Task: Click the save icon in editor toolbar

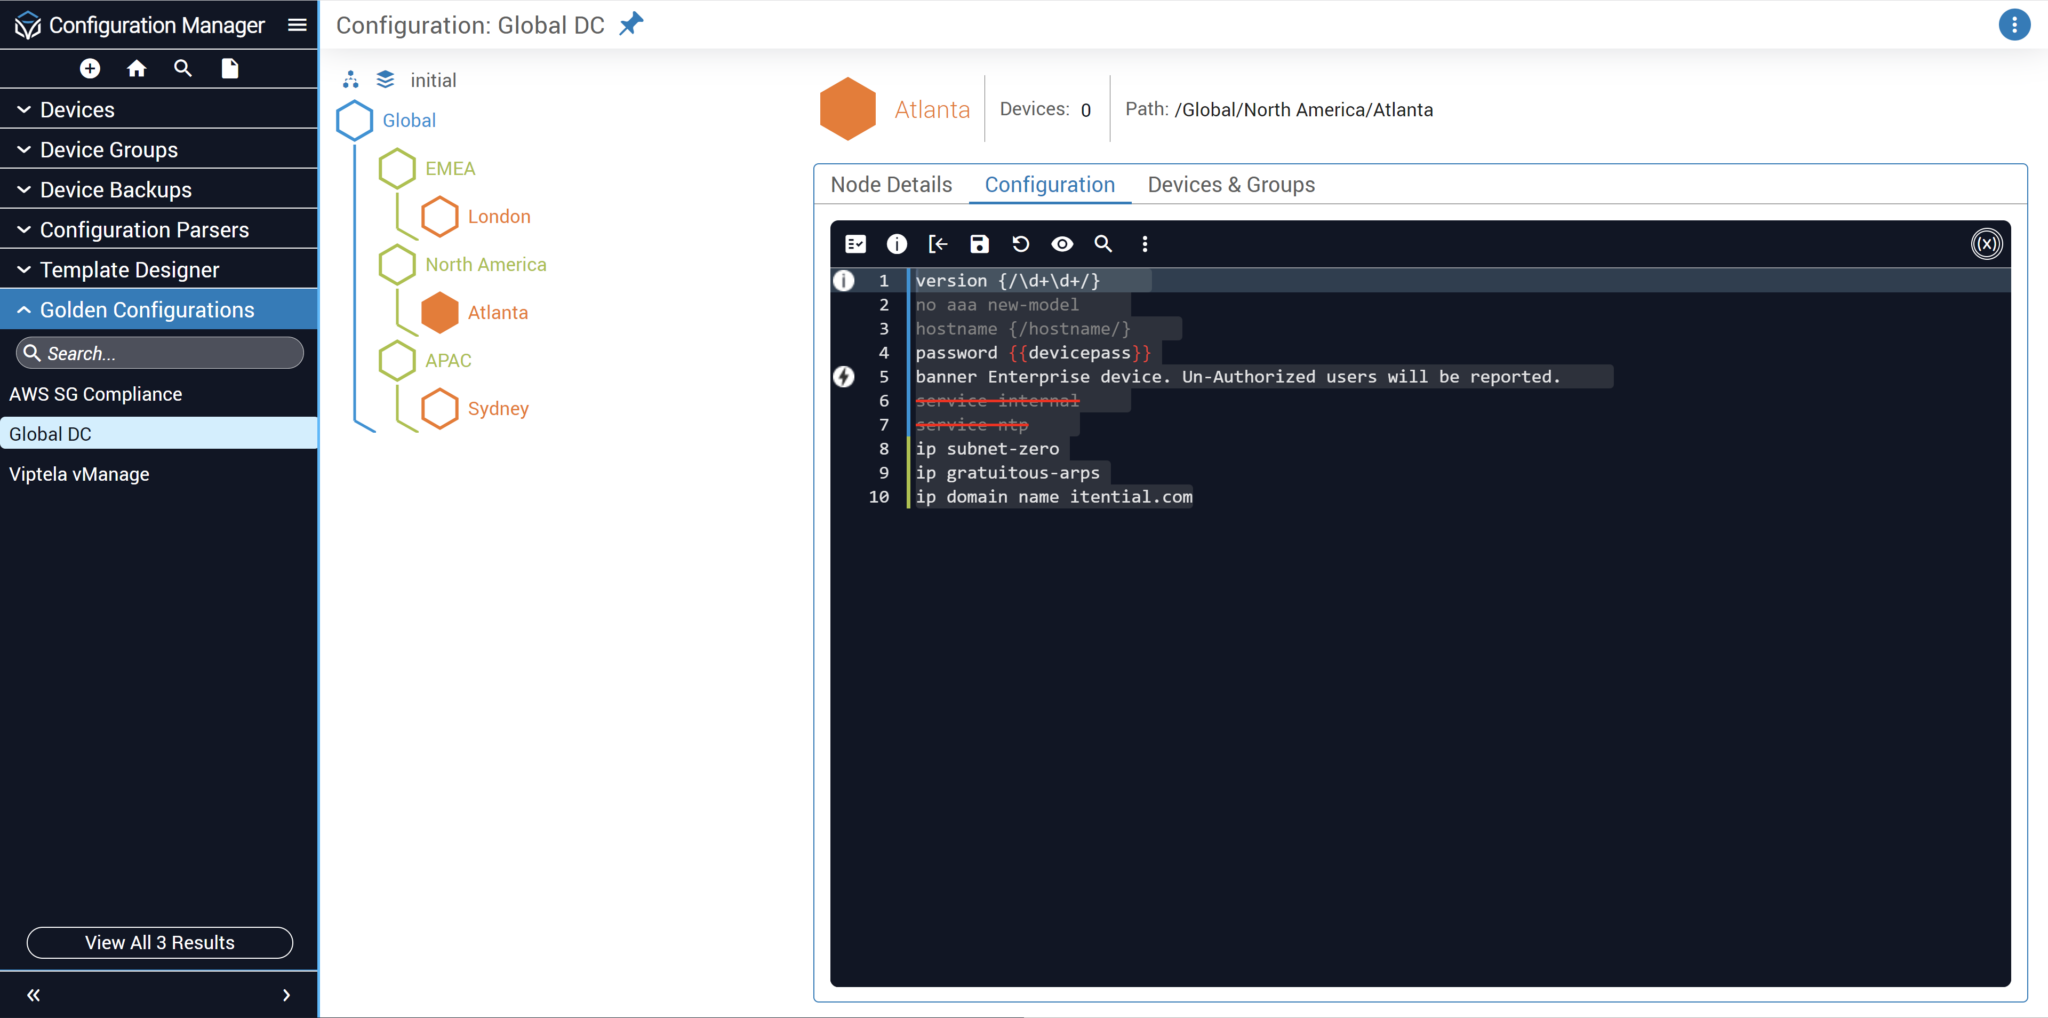Action: pos(979,244)
